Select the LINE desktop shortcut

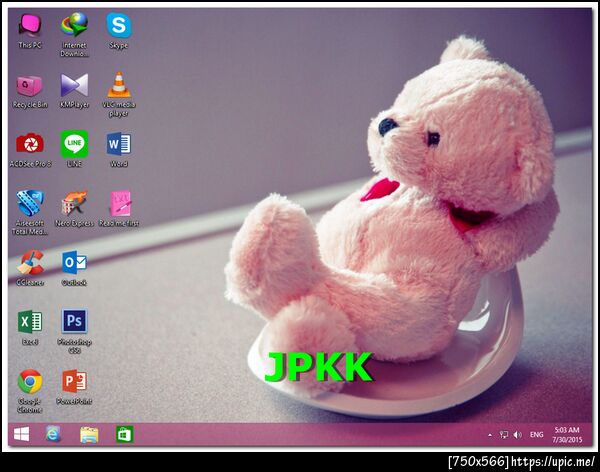point(74,149)
